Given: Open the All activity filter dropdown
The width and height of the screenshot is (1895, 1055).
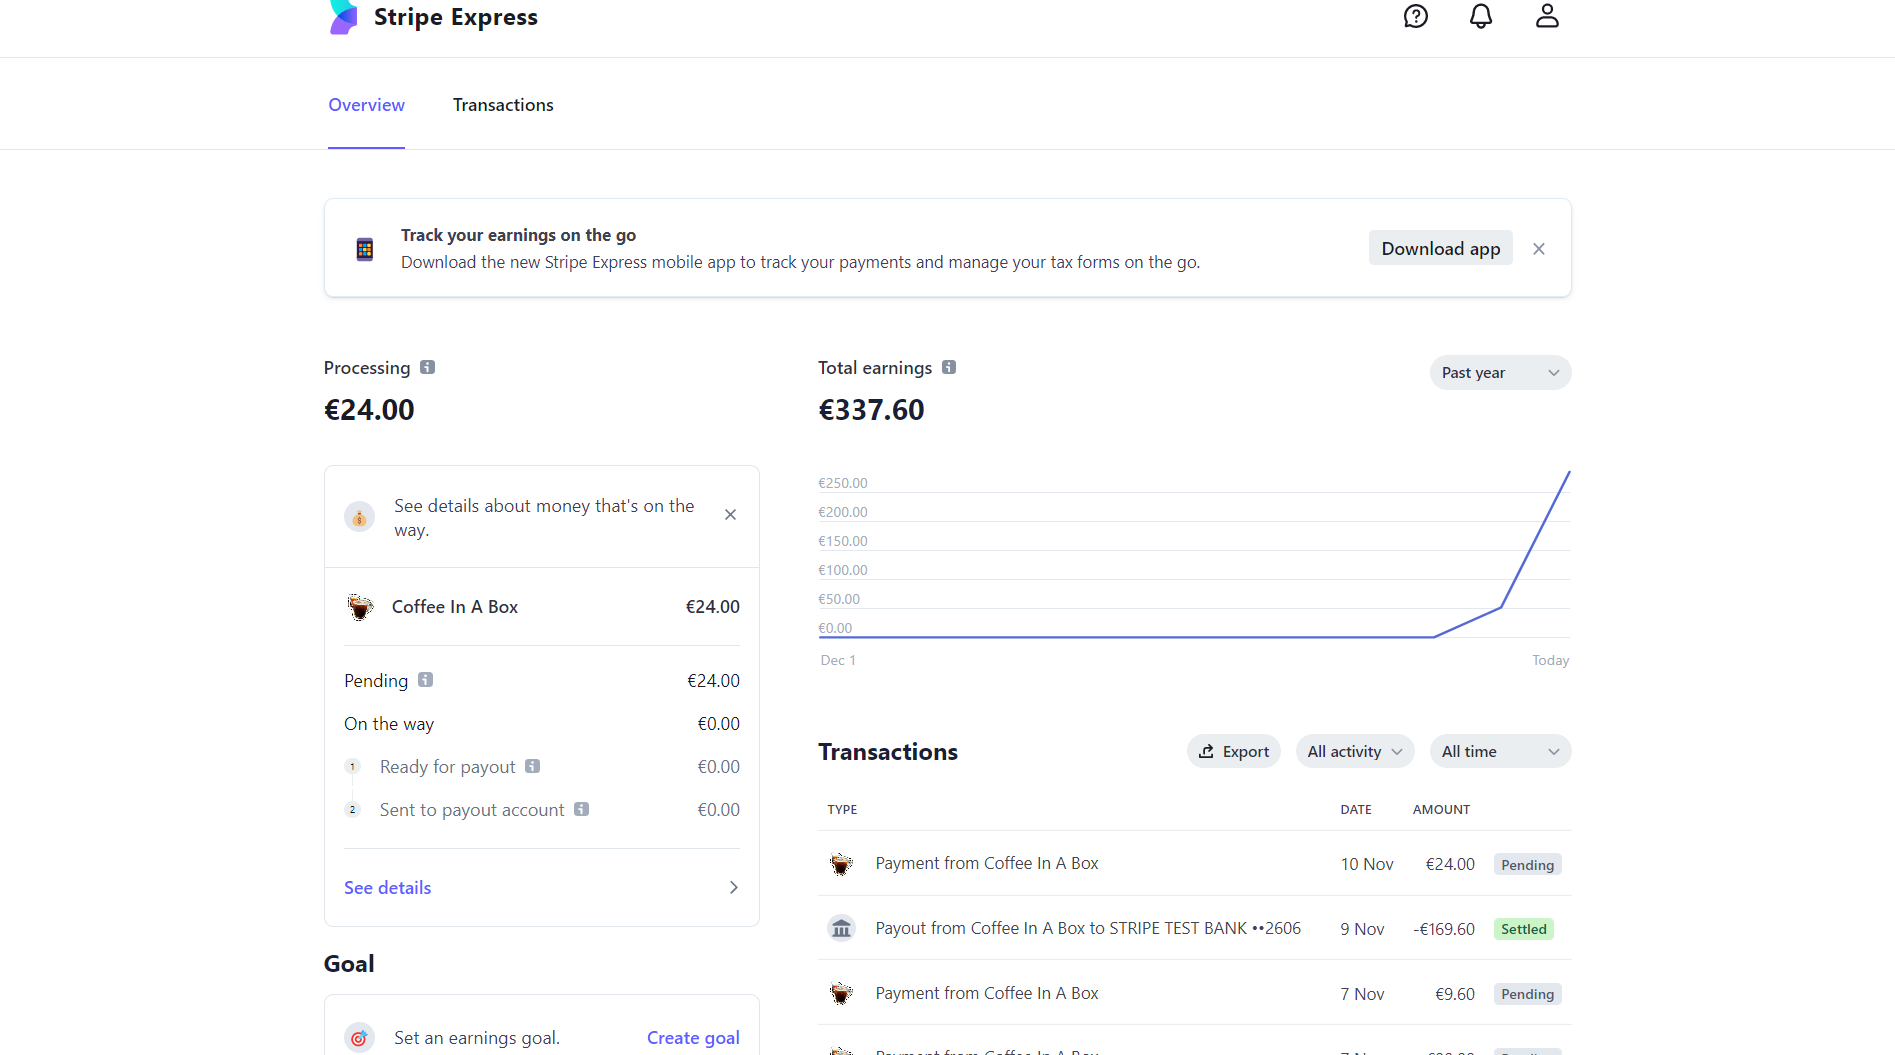Looking at the screenshot, I should [x=1353, y=751].
